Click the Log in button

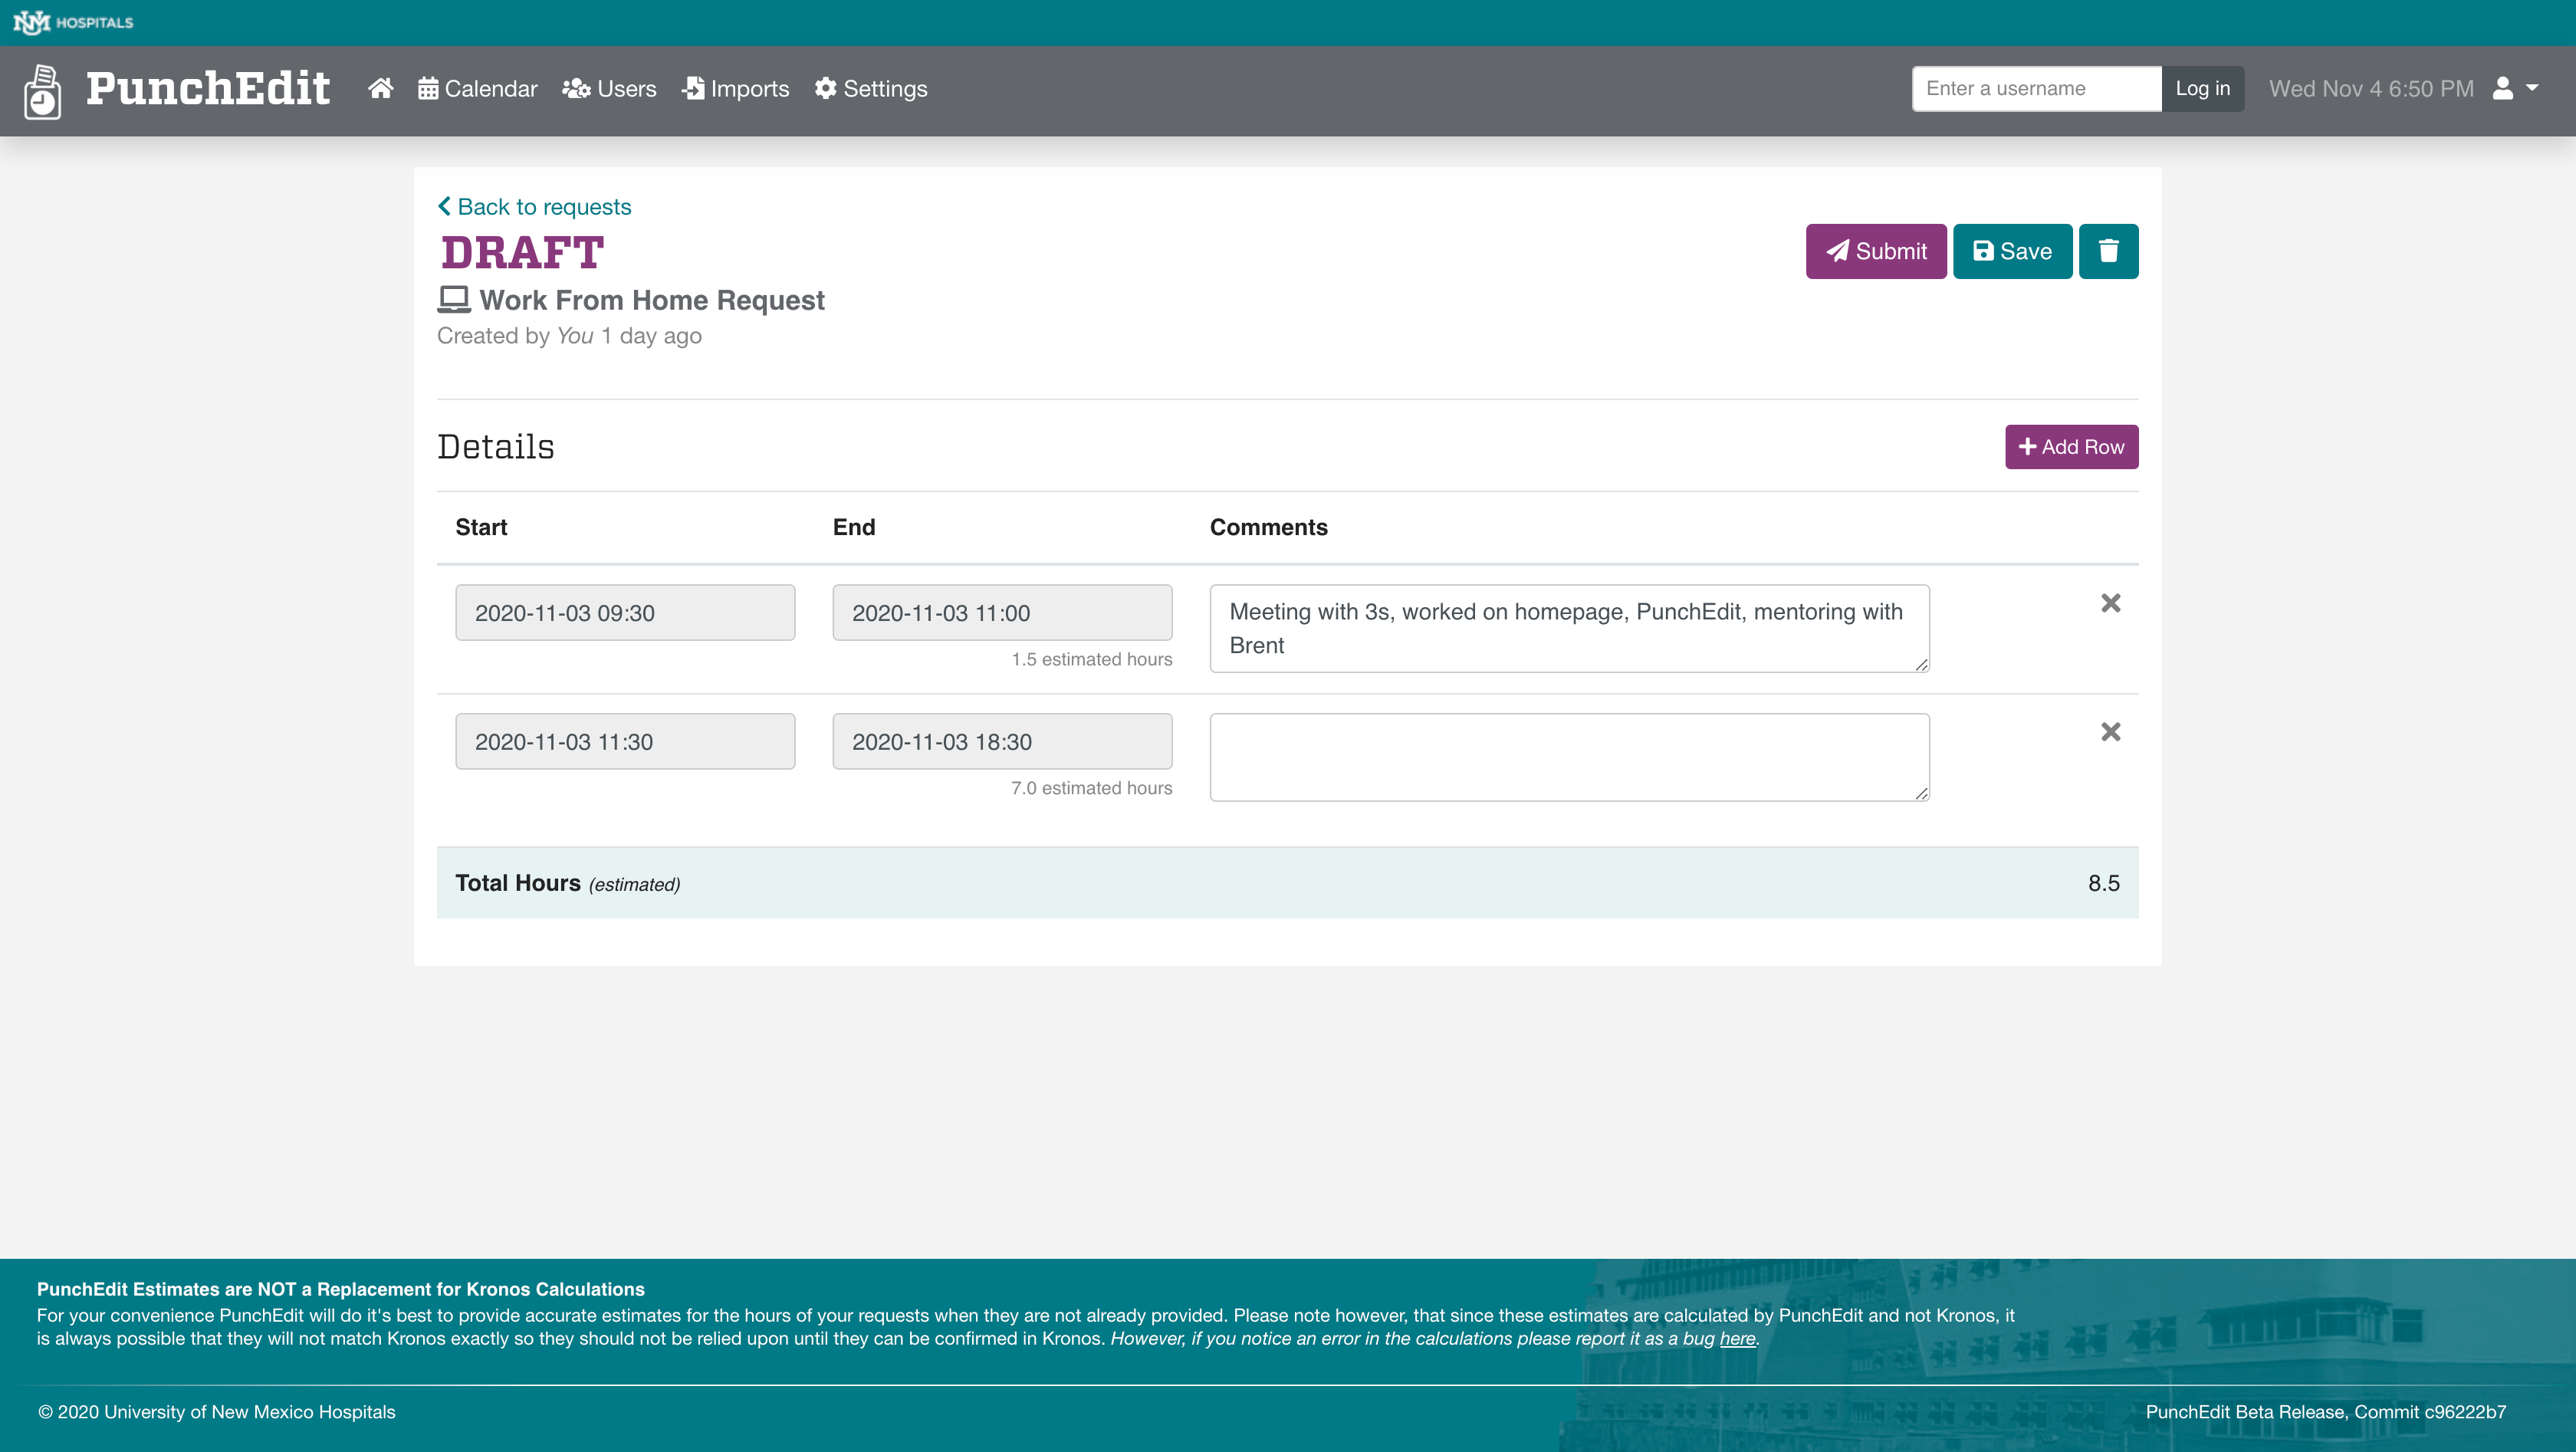point(2202,88)
